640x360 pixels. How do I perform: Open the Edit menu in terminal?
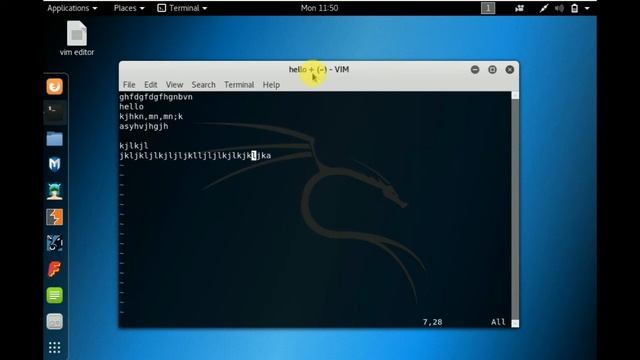tap(151, 84)
